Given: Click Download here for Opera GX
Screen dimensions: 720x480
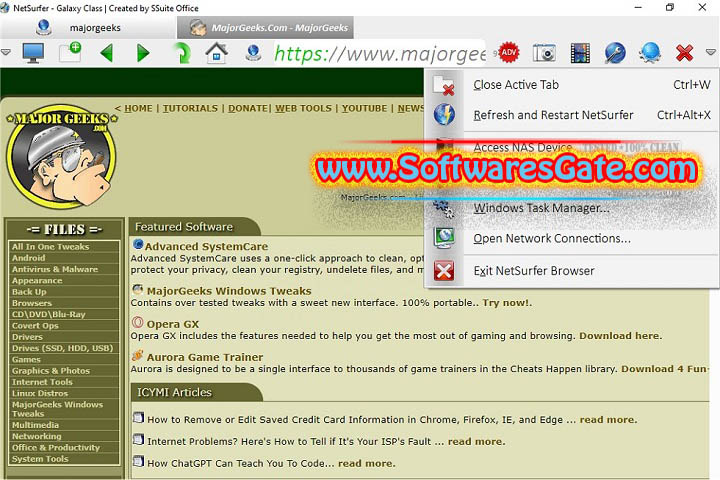Looking at the screenshot, I should [620, 336].
